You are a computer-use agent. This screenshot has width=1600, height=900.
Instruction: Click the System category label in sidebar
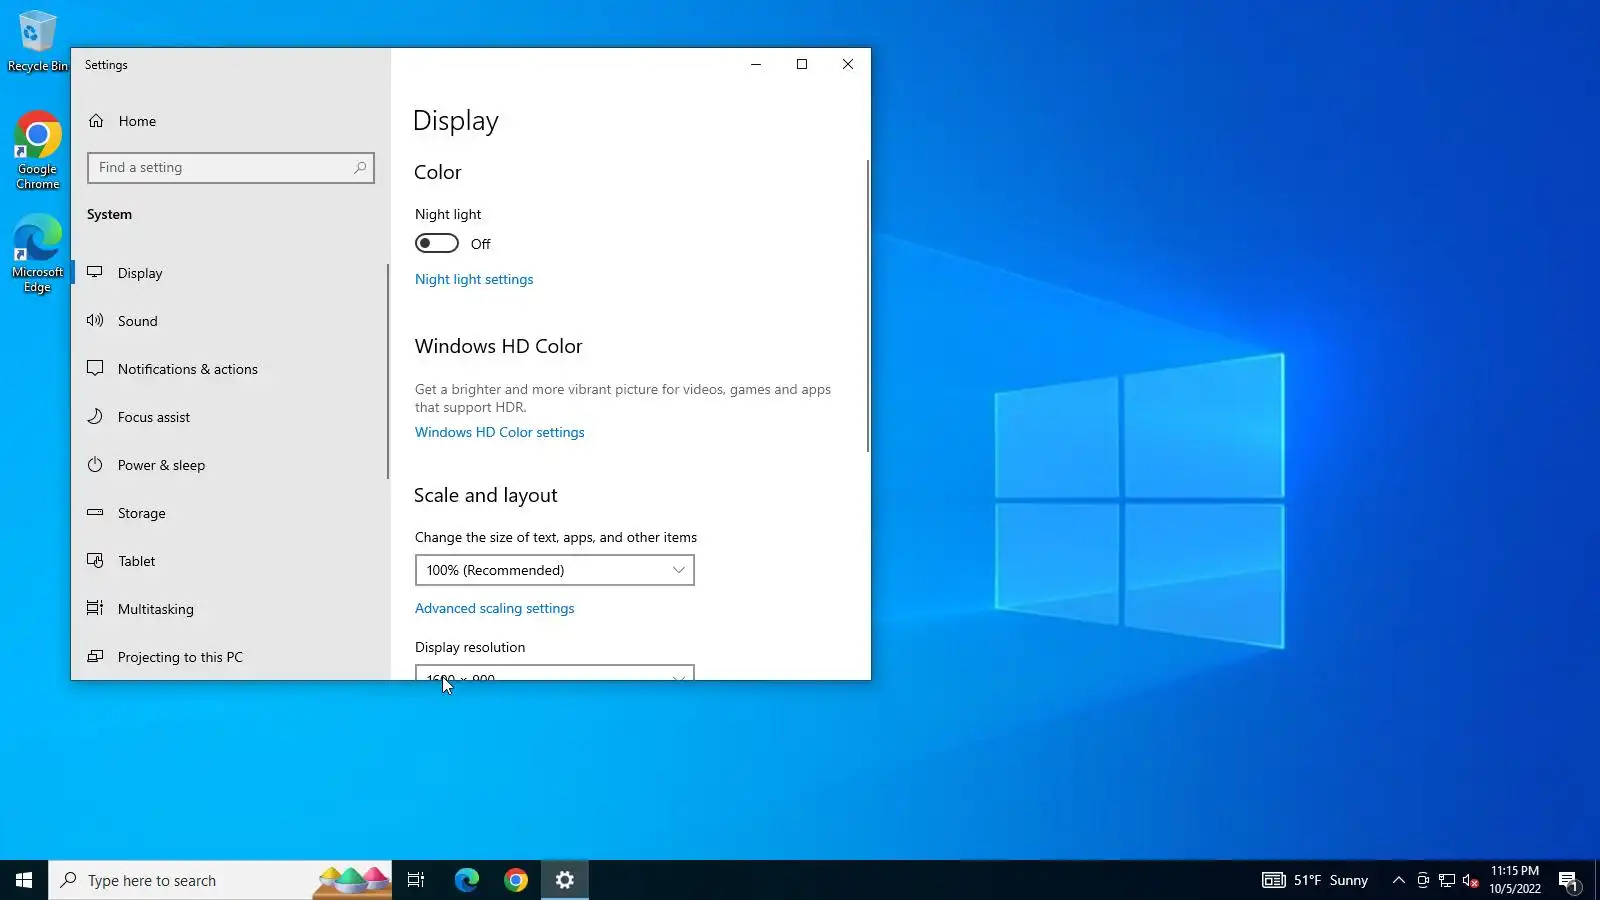109,214
